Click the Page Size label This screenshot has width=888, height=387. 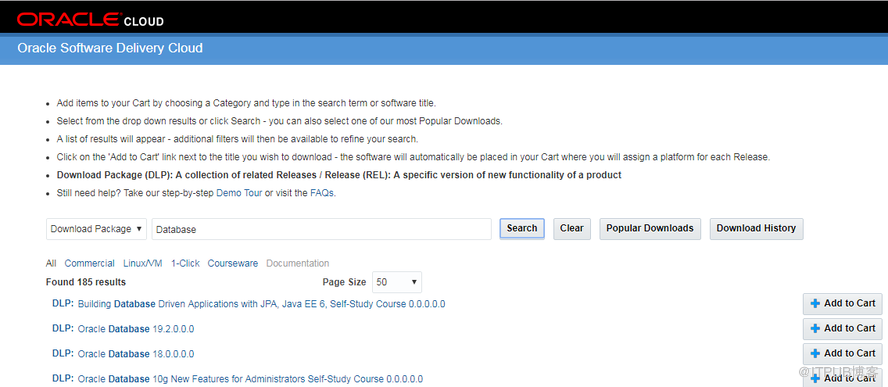tap(344, 282)
